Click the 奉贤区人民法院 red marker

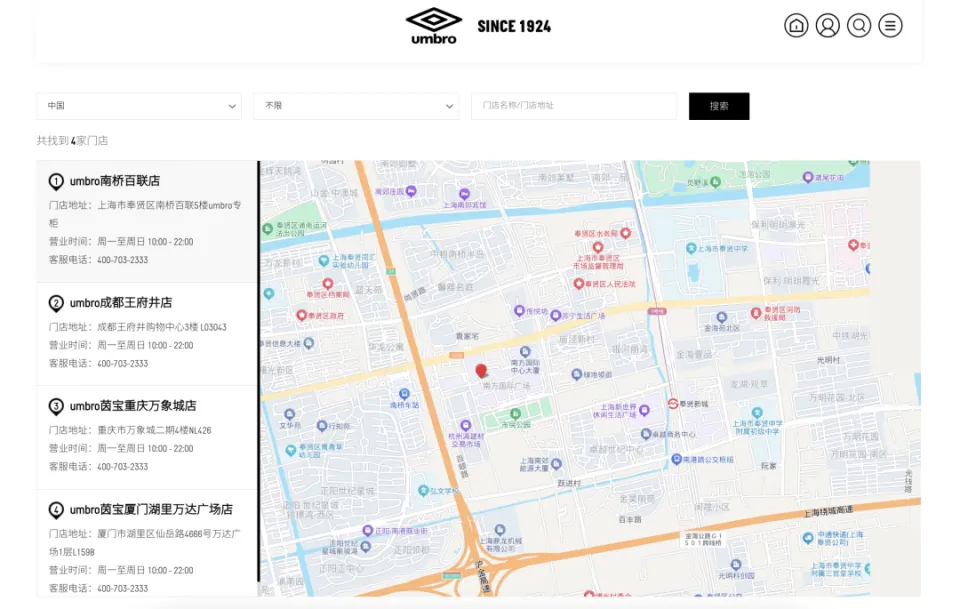(x=579, y=283)
